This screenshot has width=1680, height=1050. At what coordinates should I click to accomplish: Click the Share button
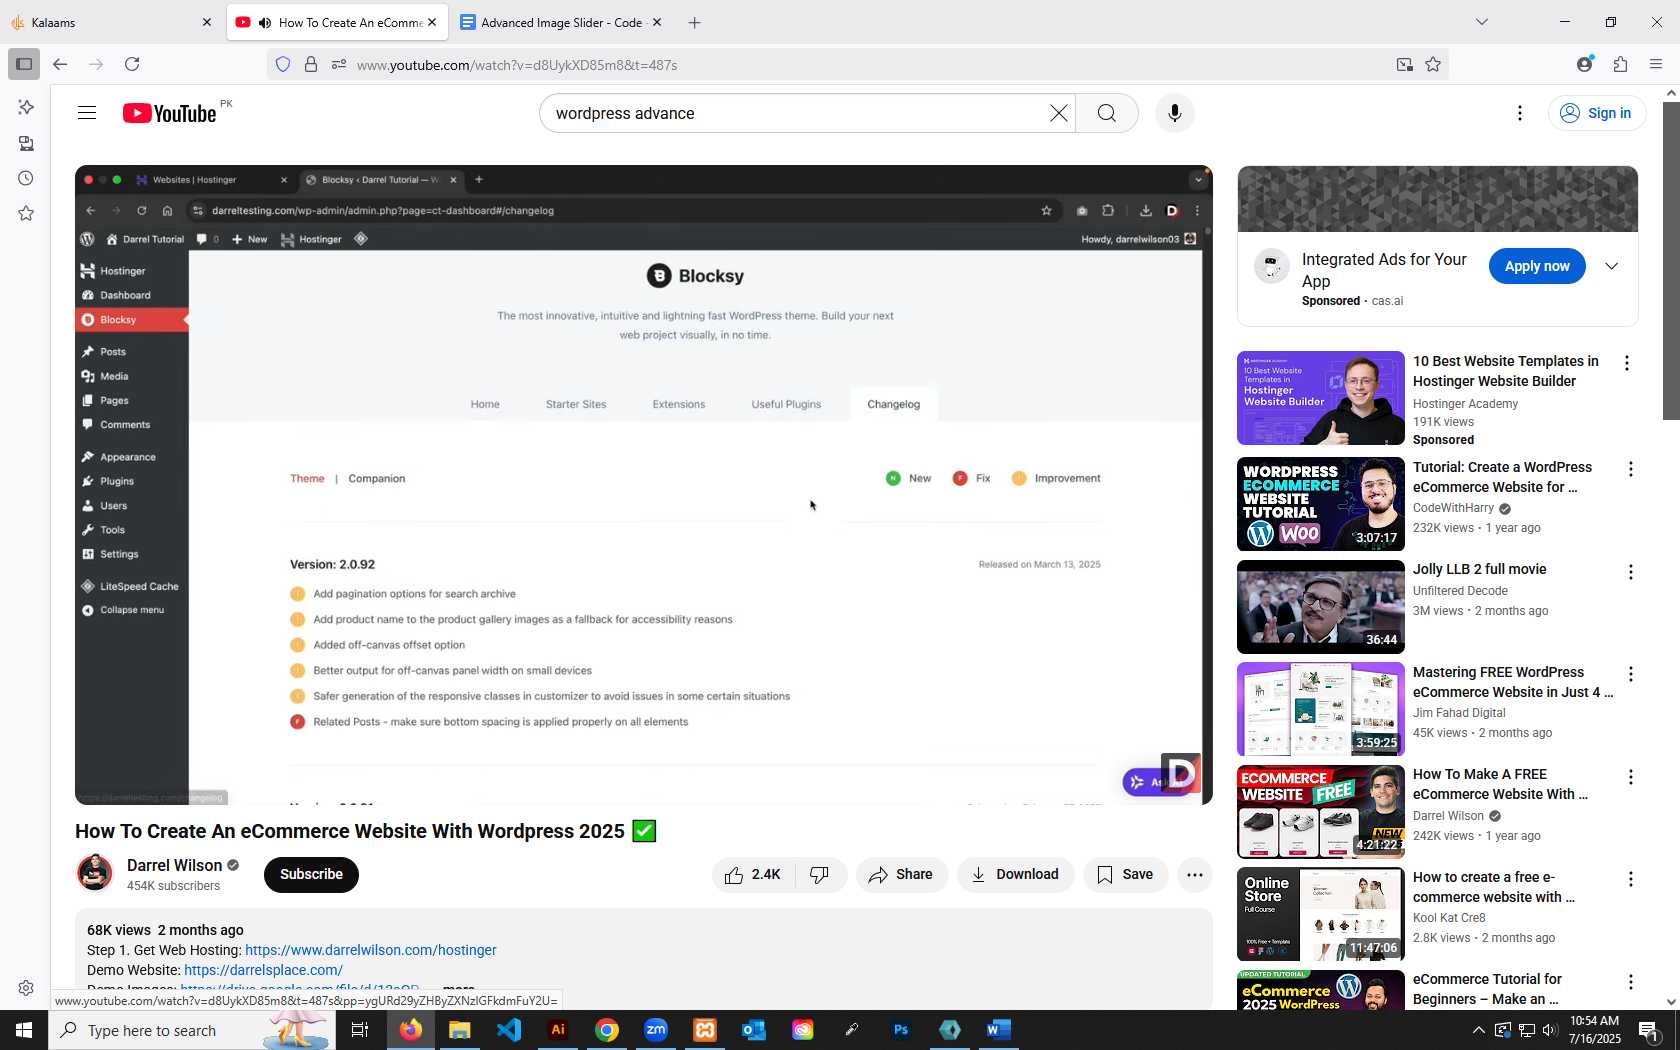(901, 875)
